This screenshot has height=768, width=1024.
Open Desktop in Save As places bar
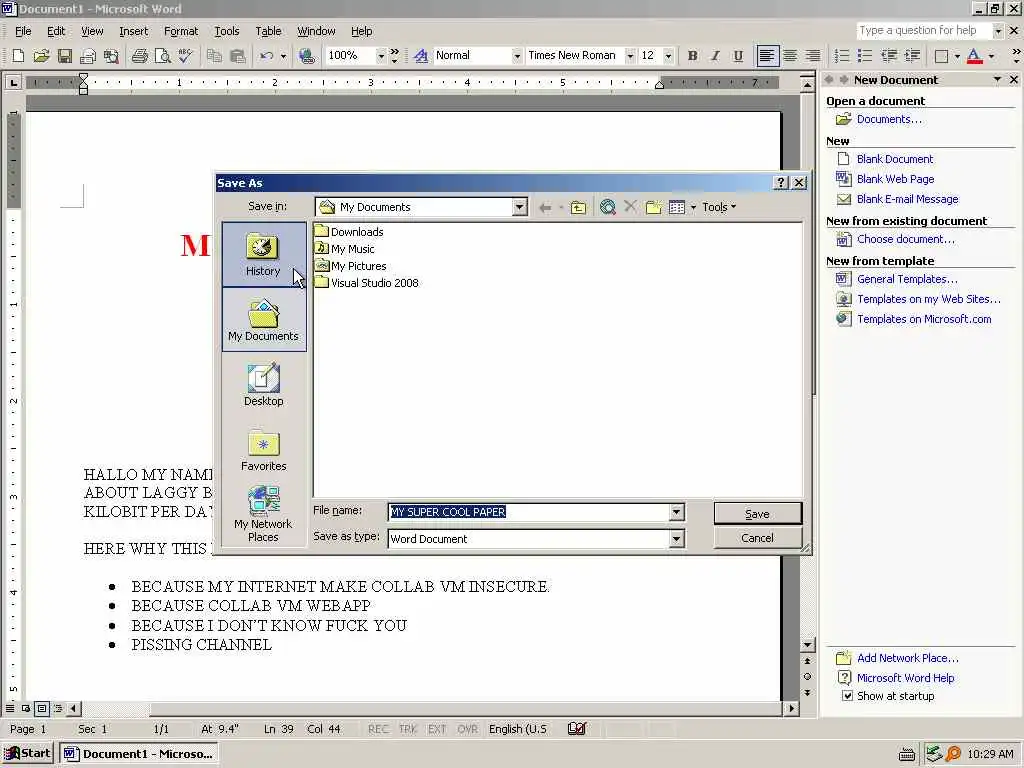(263, 385)
